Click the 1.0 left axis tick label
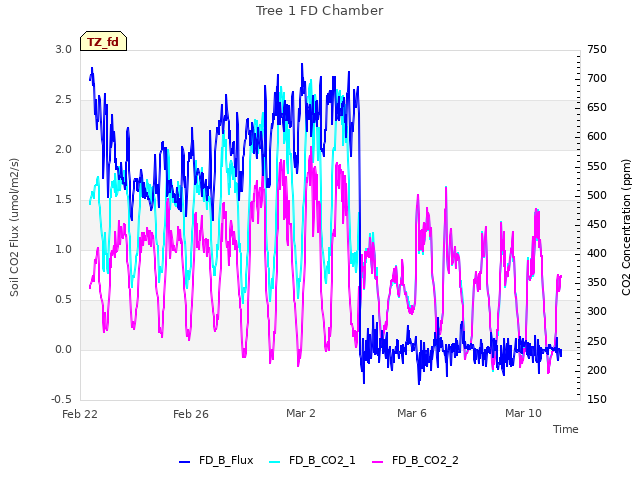Screen dimensions: 640x480 point(64,249)
